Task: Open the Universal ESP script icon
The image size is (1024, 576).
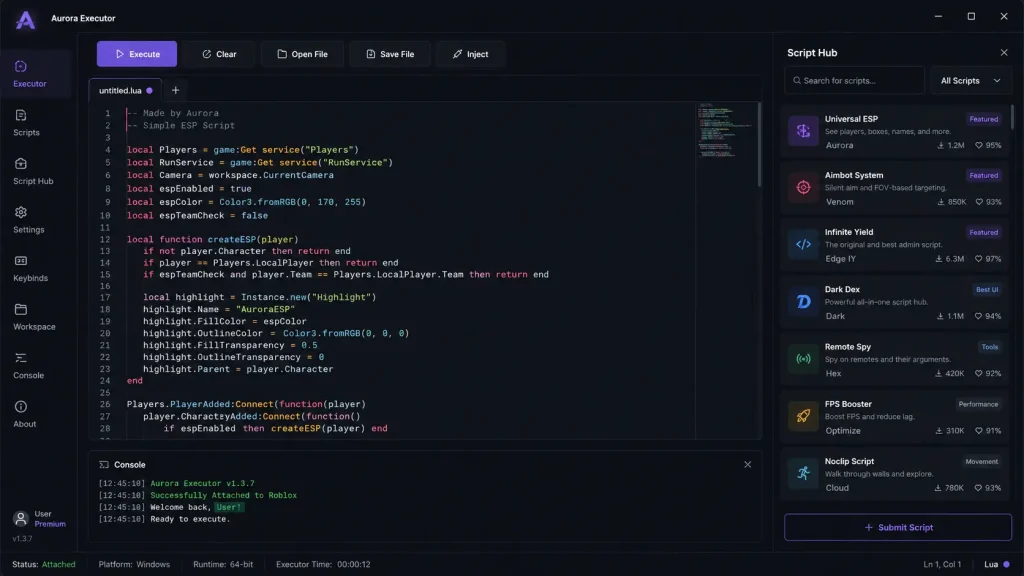Action: point(803,131)
